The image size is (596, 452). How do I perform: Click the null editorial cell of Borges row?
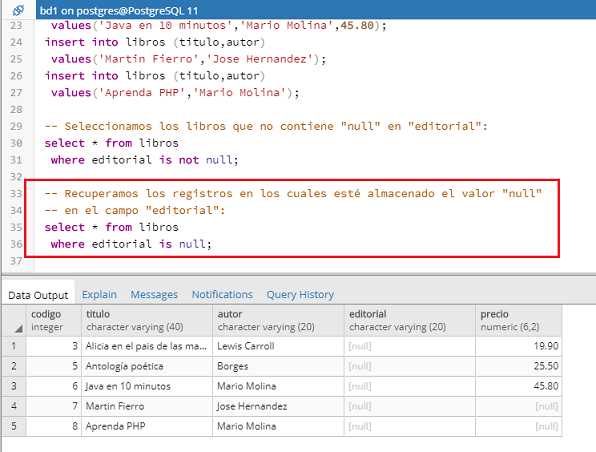[410, 366]
